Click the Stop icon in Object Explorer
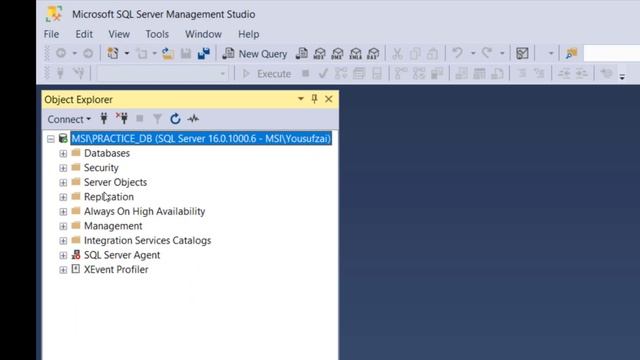Image resolution: width=640 pixels, height=360 pixels. [140, 119]
